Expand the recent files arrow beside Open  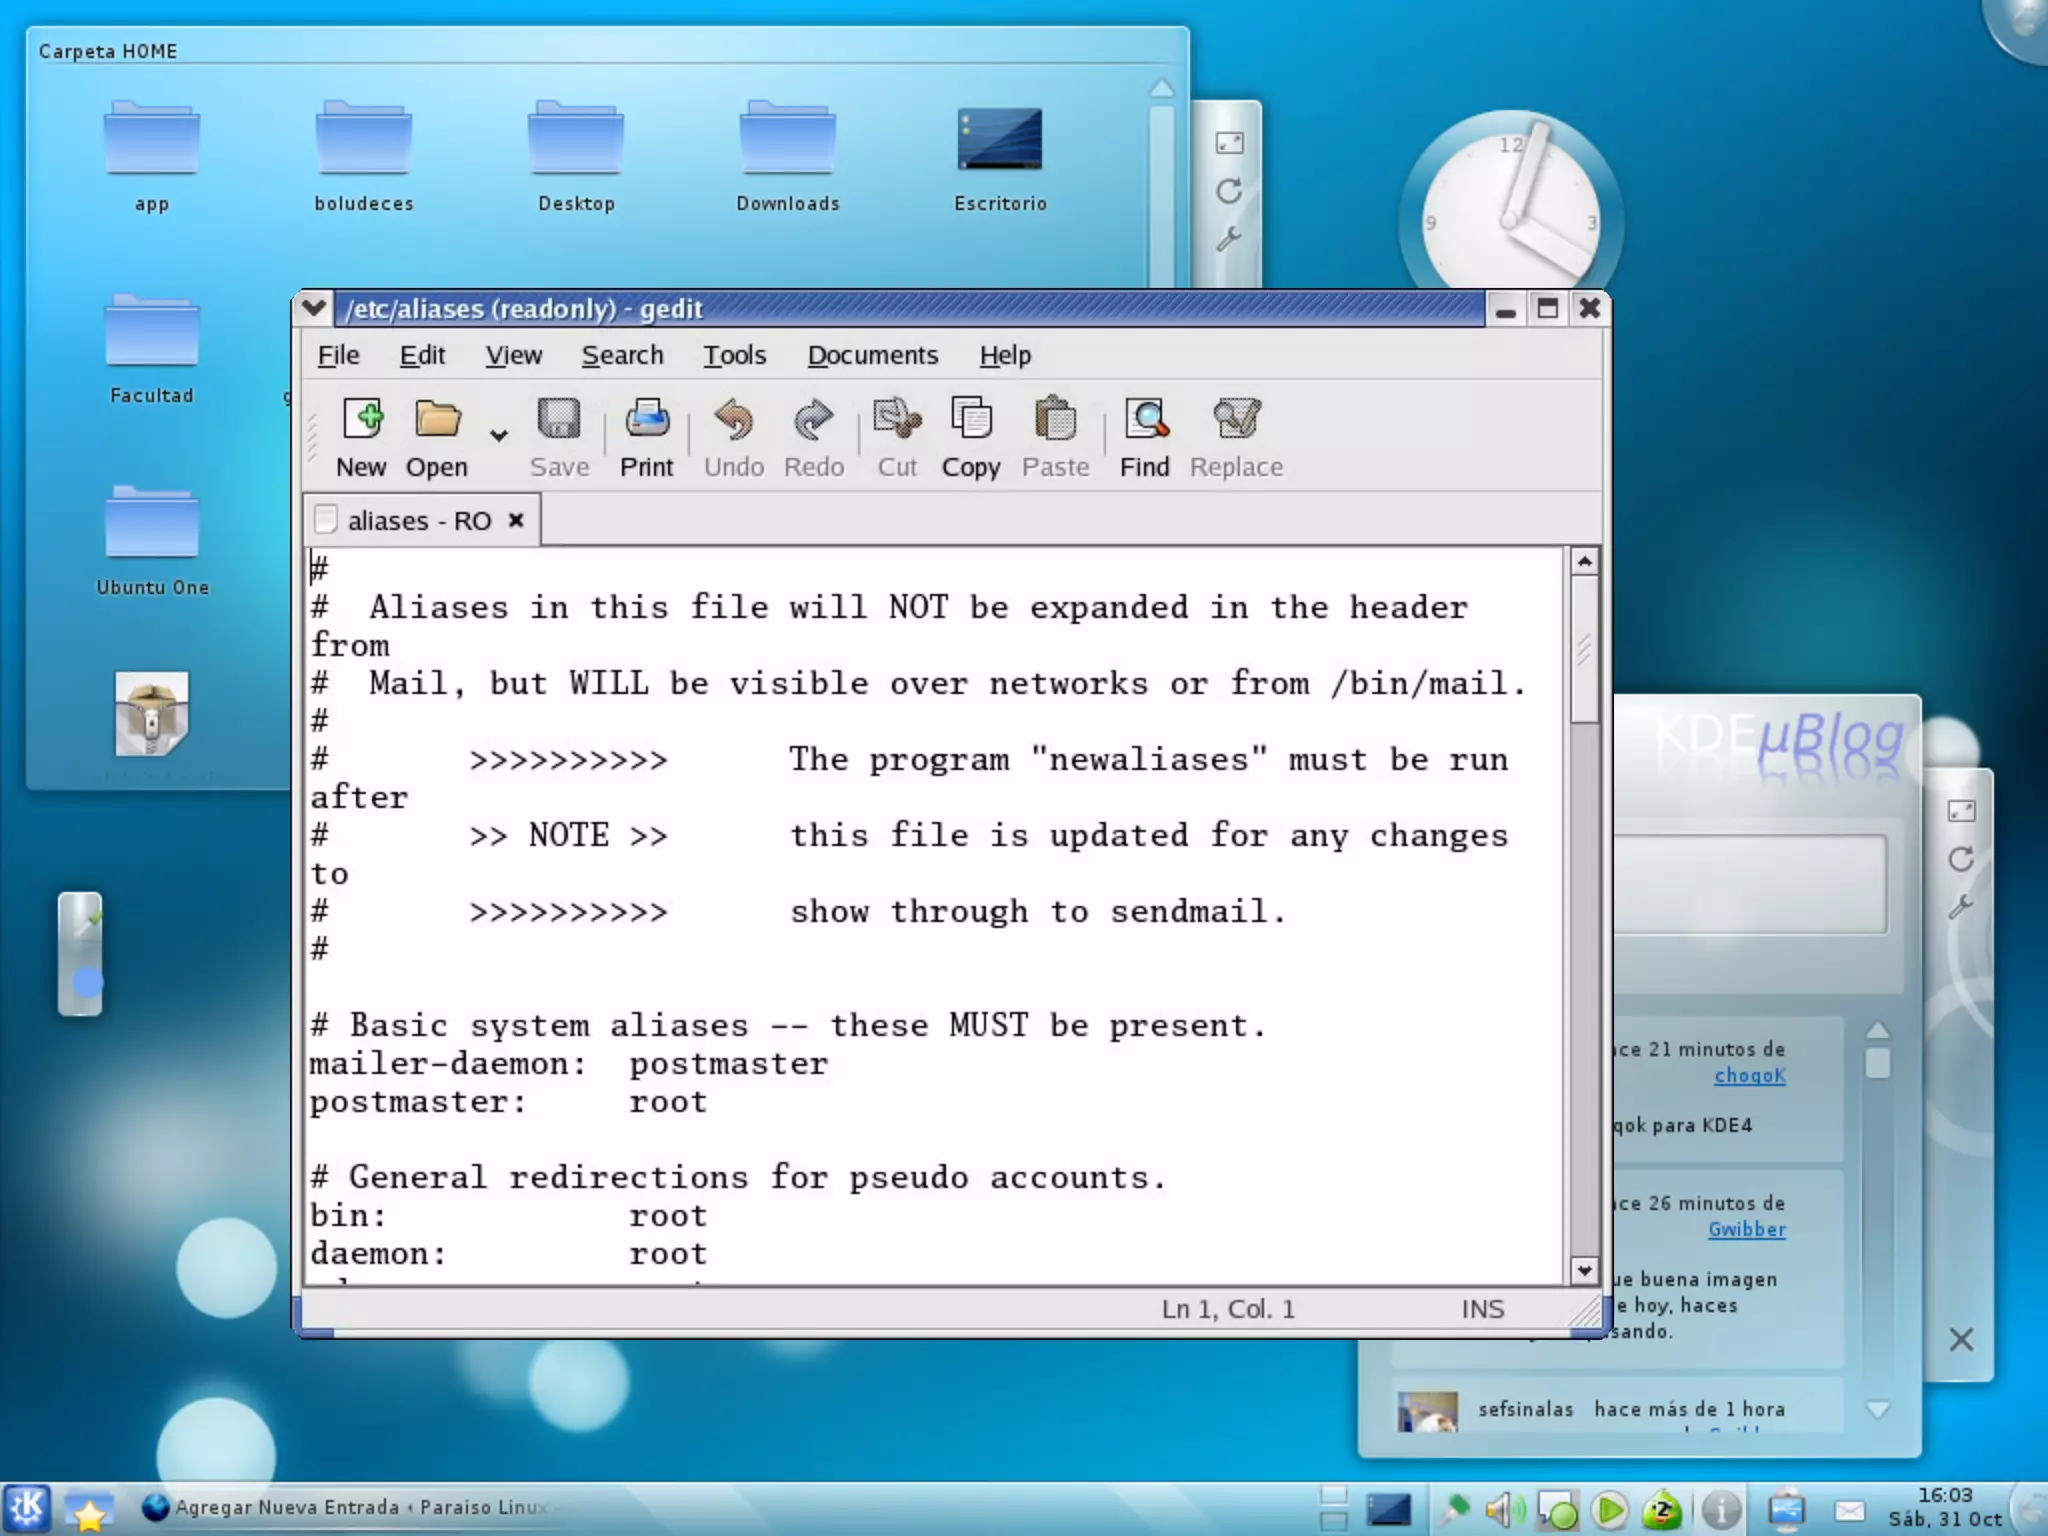498,435
